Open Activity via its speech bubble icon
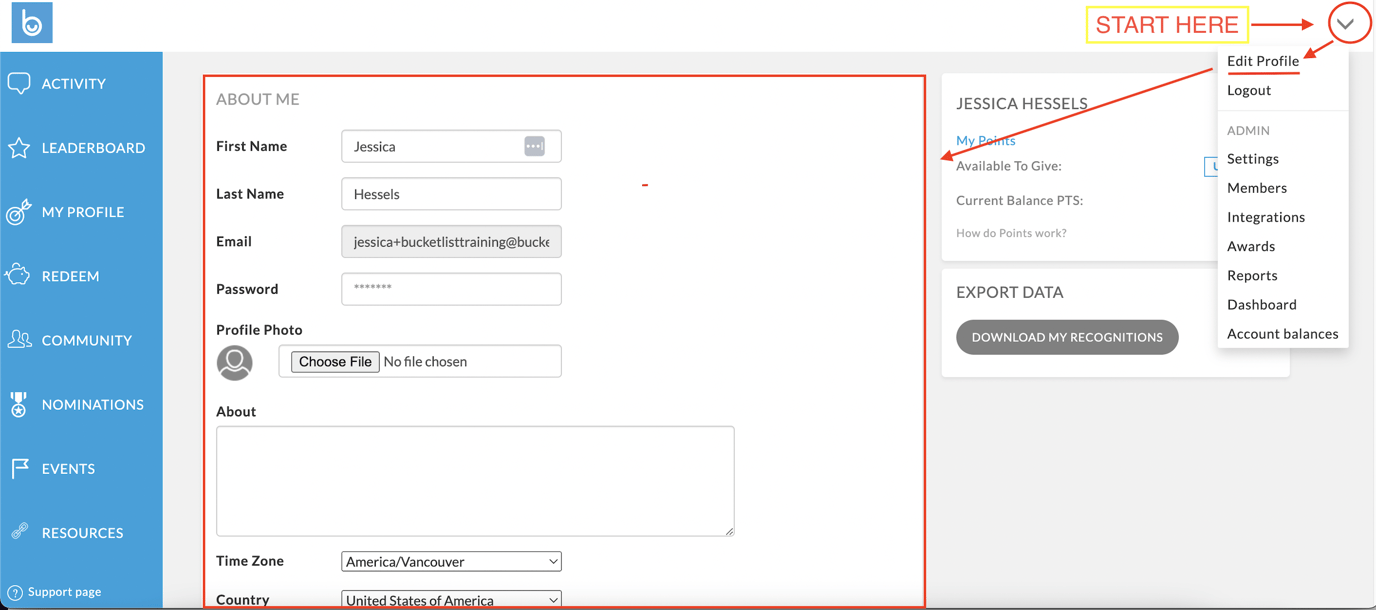 19,84
